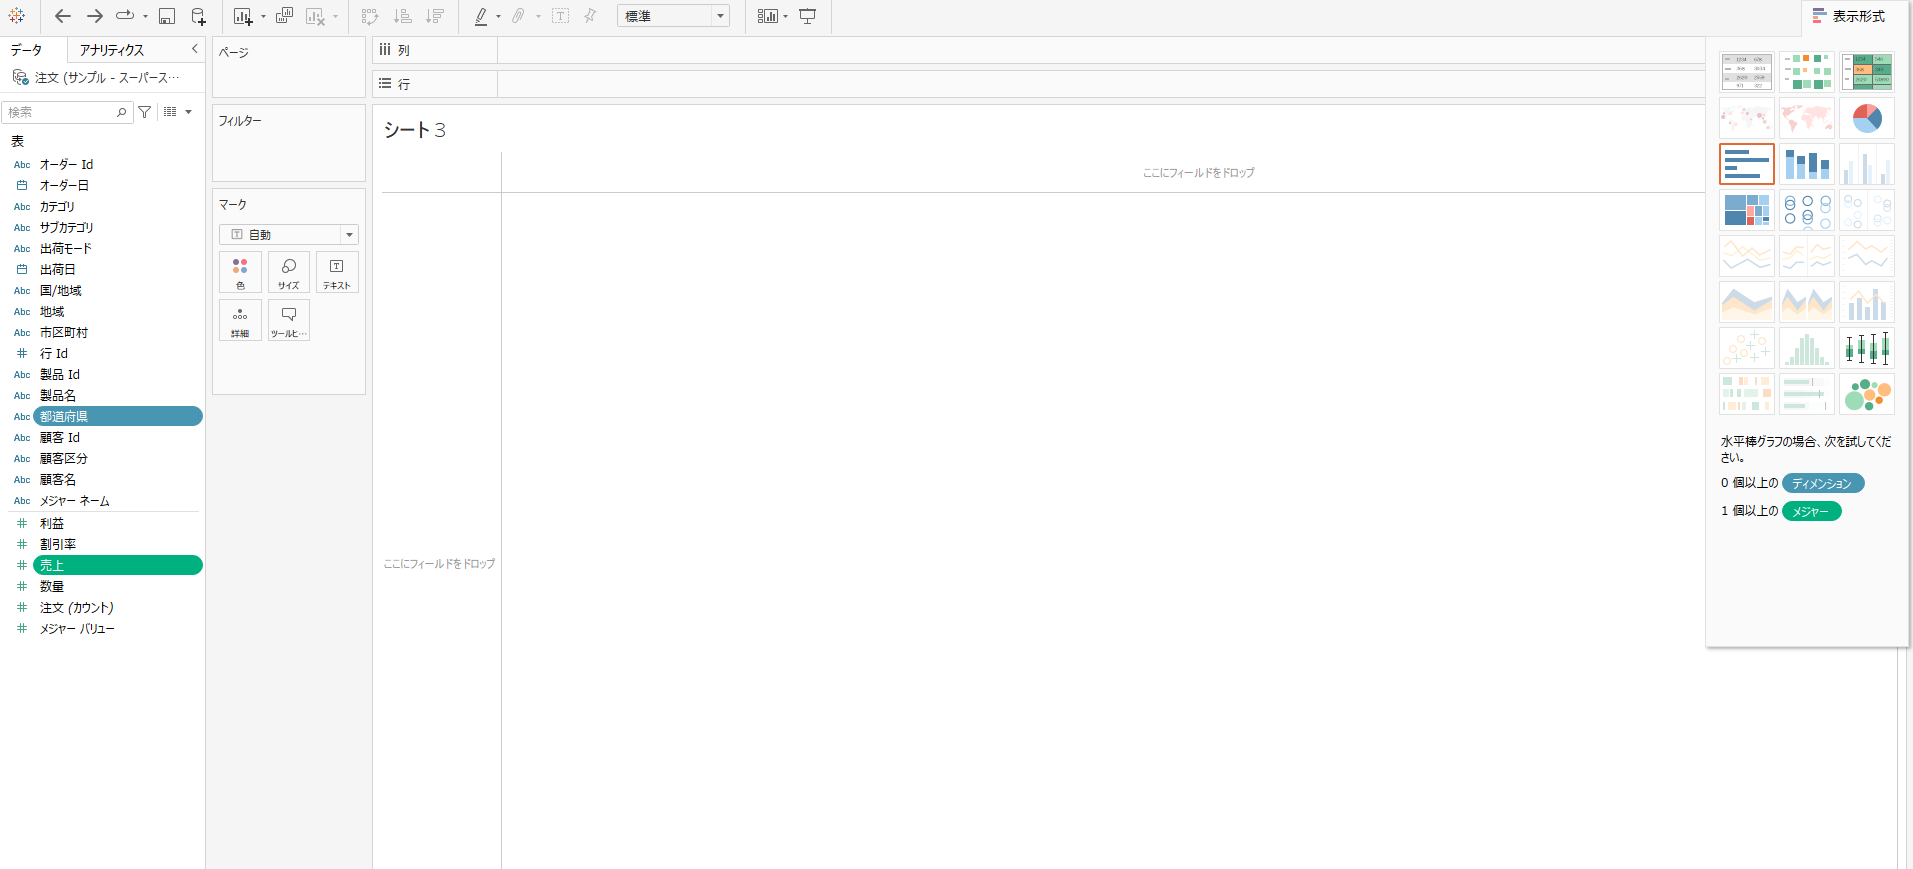Clear the sheet using toolbar icon

click(x=315, y=16)
